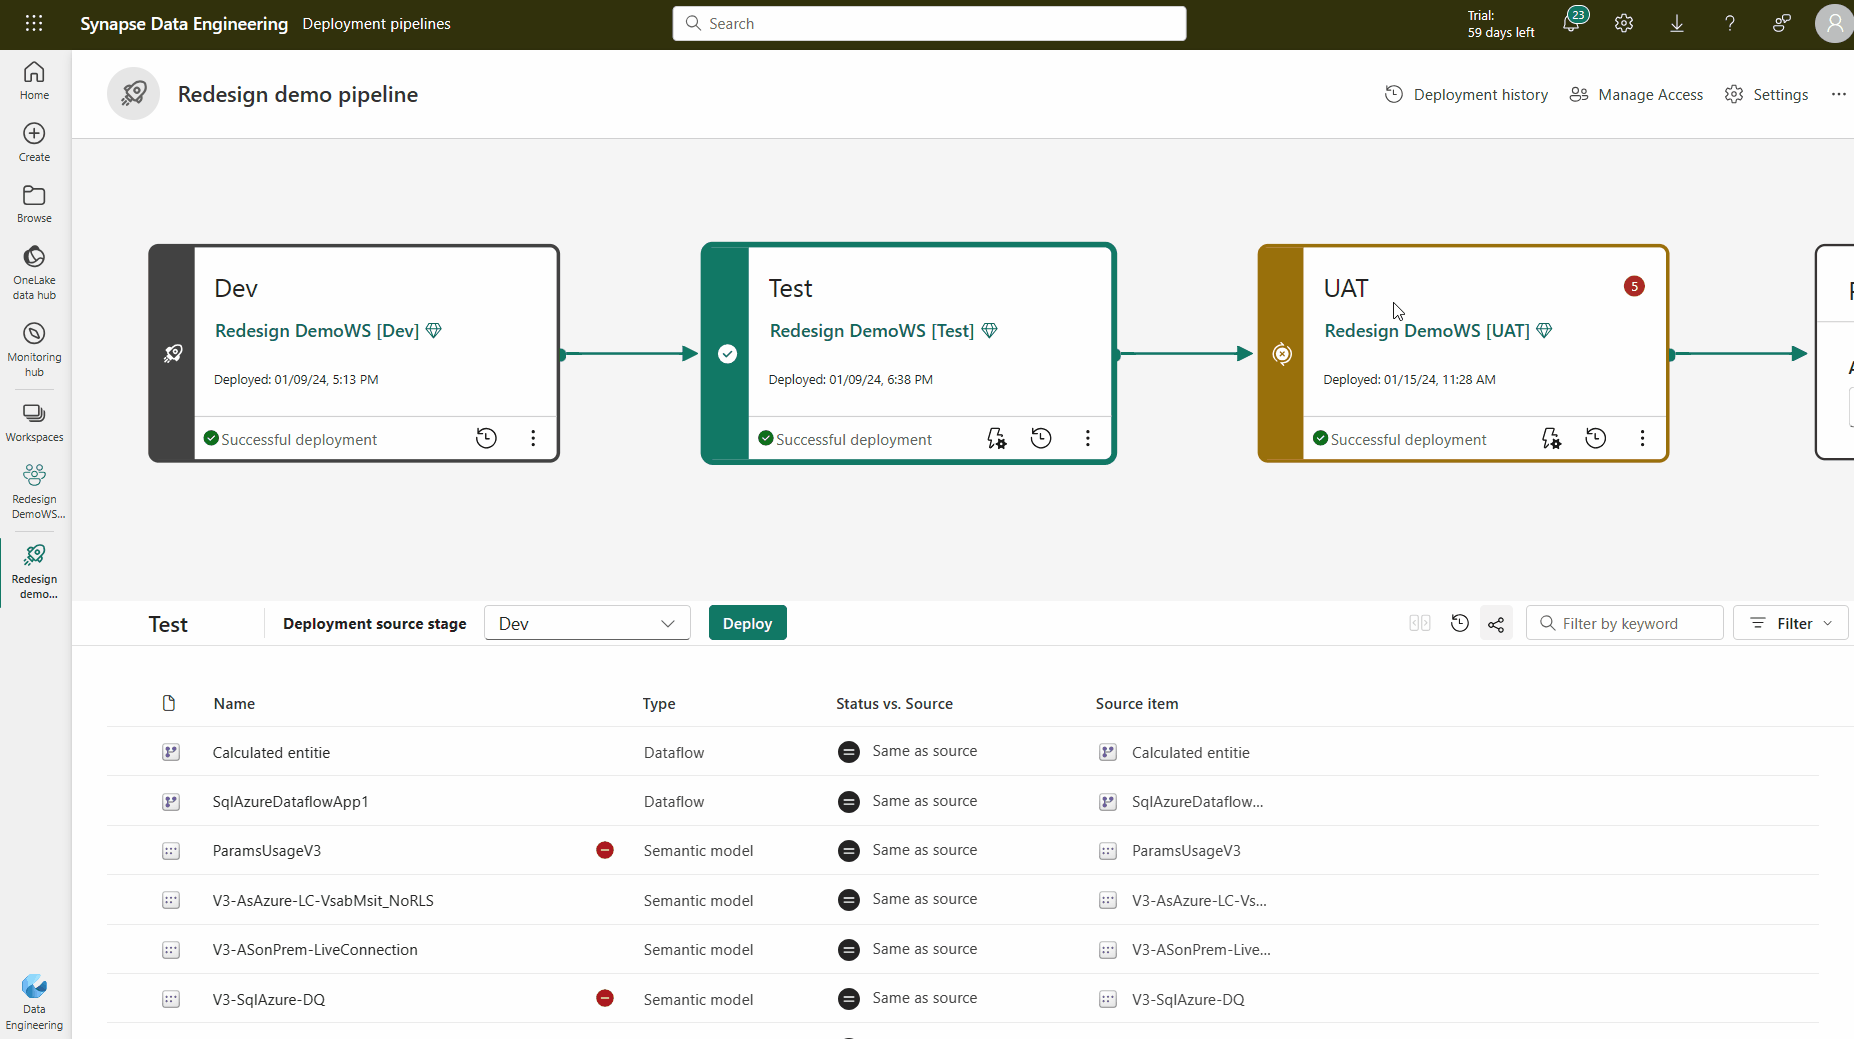This screenshot has width=1854, height=1039.
Task: Open Deployment history
Action: (x=1466, y=94)
